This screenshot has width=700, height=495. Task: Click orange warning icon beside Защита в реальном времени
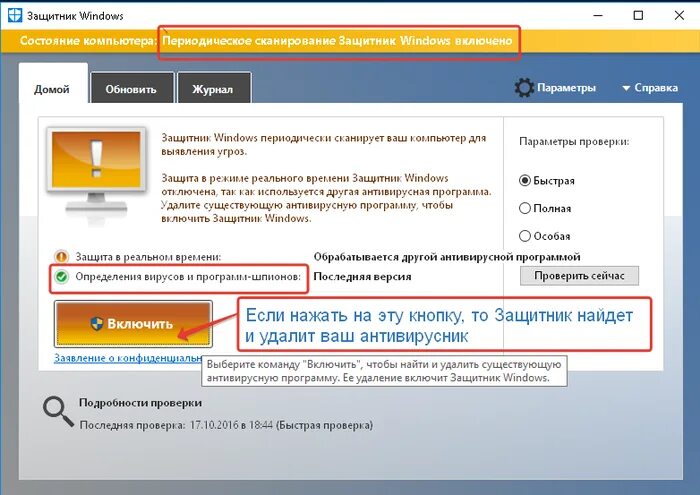61,257
